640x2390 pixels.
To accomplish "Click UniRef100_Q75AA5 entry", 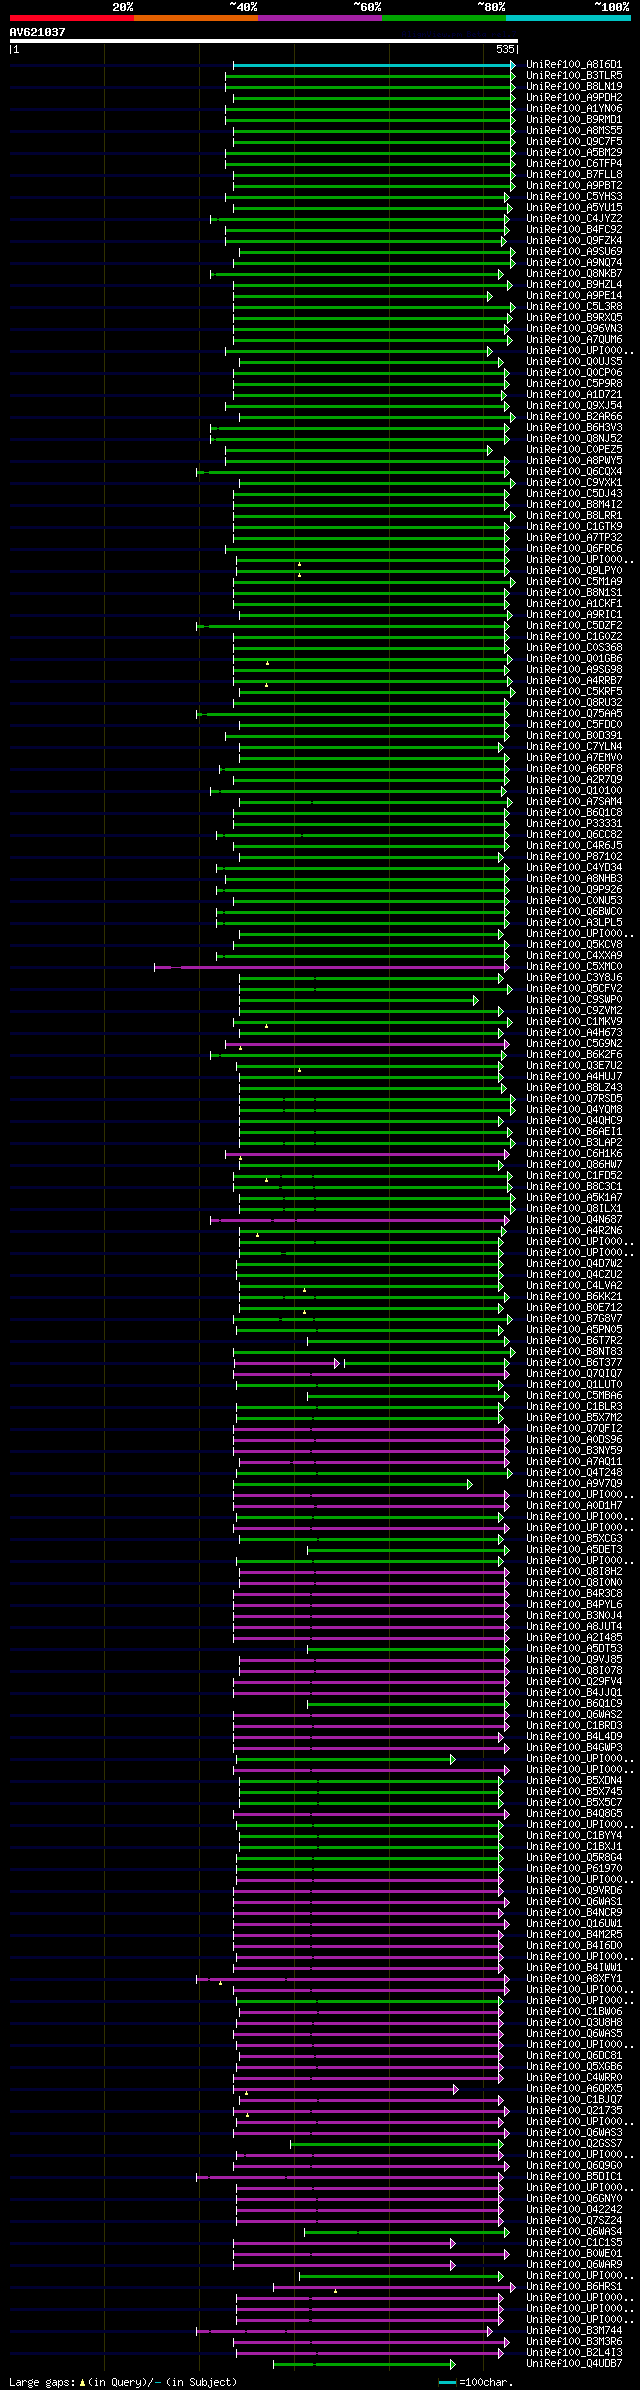I will pyautogui.click(x=574, y=714).
